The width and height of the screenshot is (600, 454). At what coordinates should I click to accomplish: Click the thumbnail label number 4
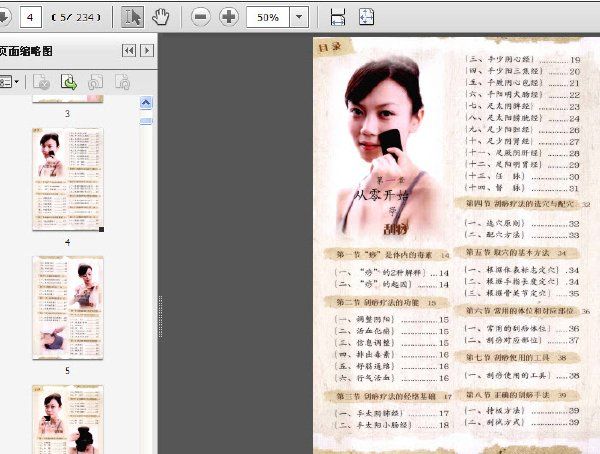click(x=67, y=242)
